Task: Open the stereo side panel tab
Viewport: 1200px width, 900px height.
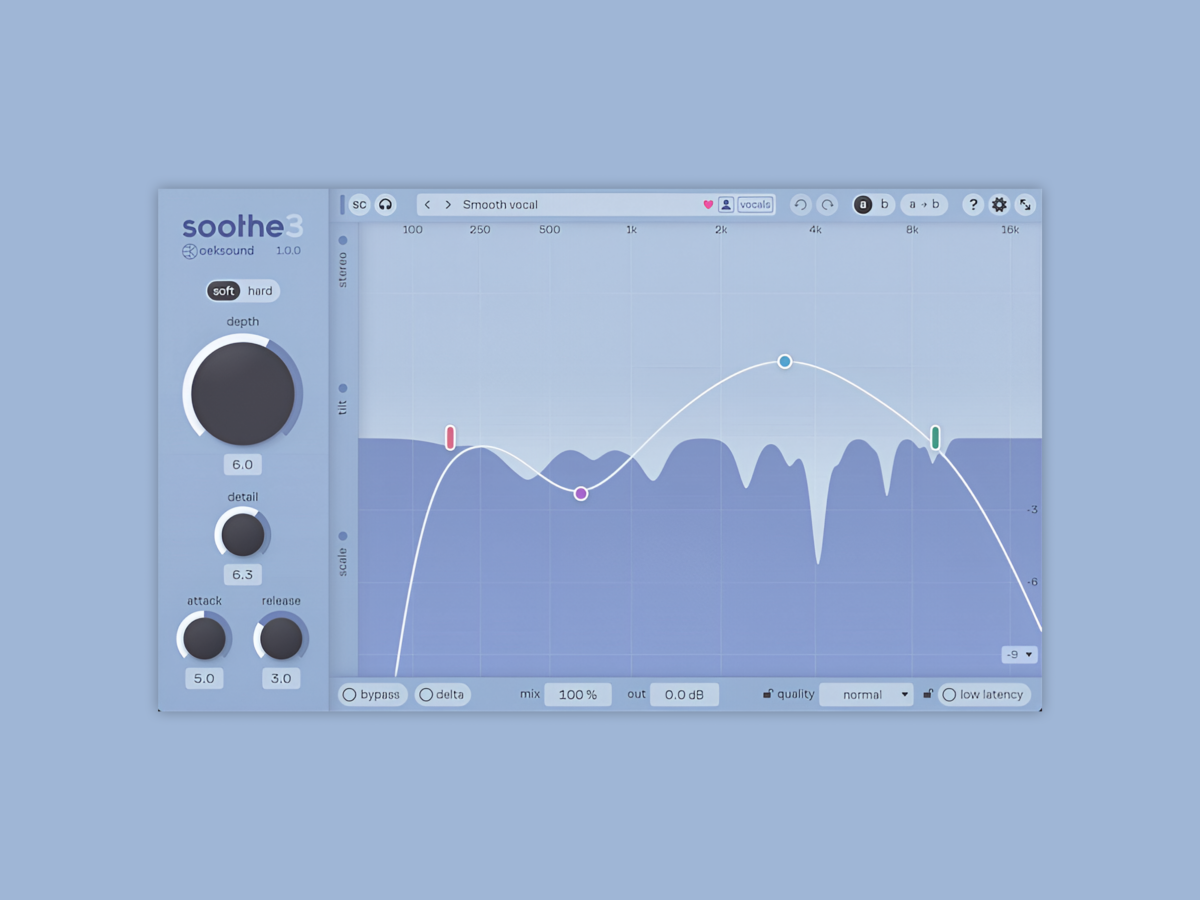Action: tap(343, 262)
